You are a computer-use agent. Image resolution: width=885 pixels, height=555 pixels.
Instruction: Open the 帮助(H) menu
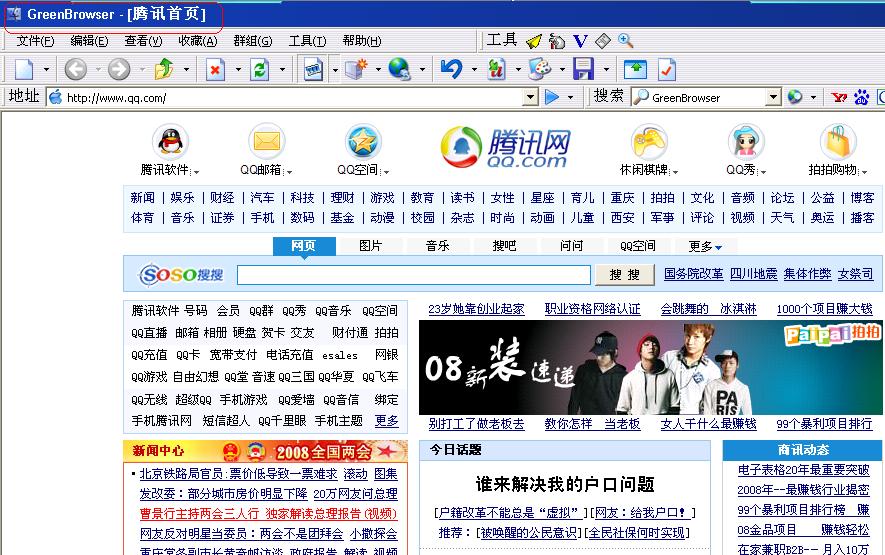pos(362,41)
